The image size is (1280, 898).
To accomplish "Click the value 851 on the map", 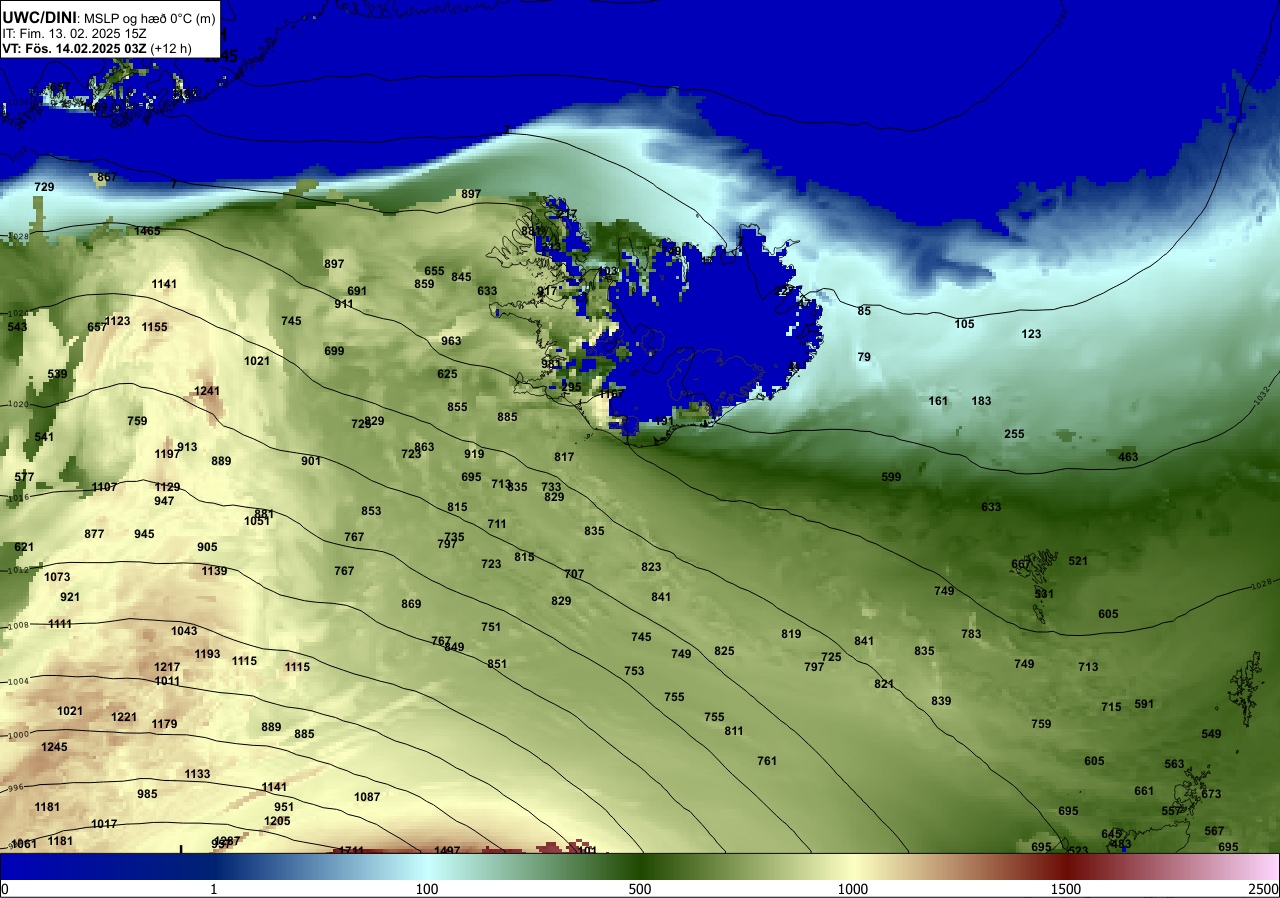I will 497,664.
